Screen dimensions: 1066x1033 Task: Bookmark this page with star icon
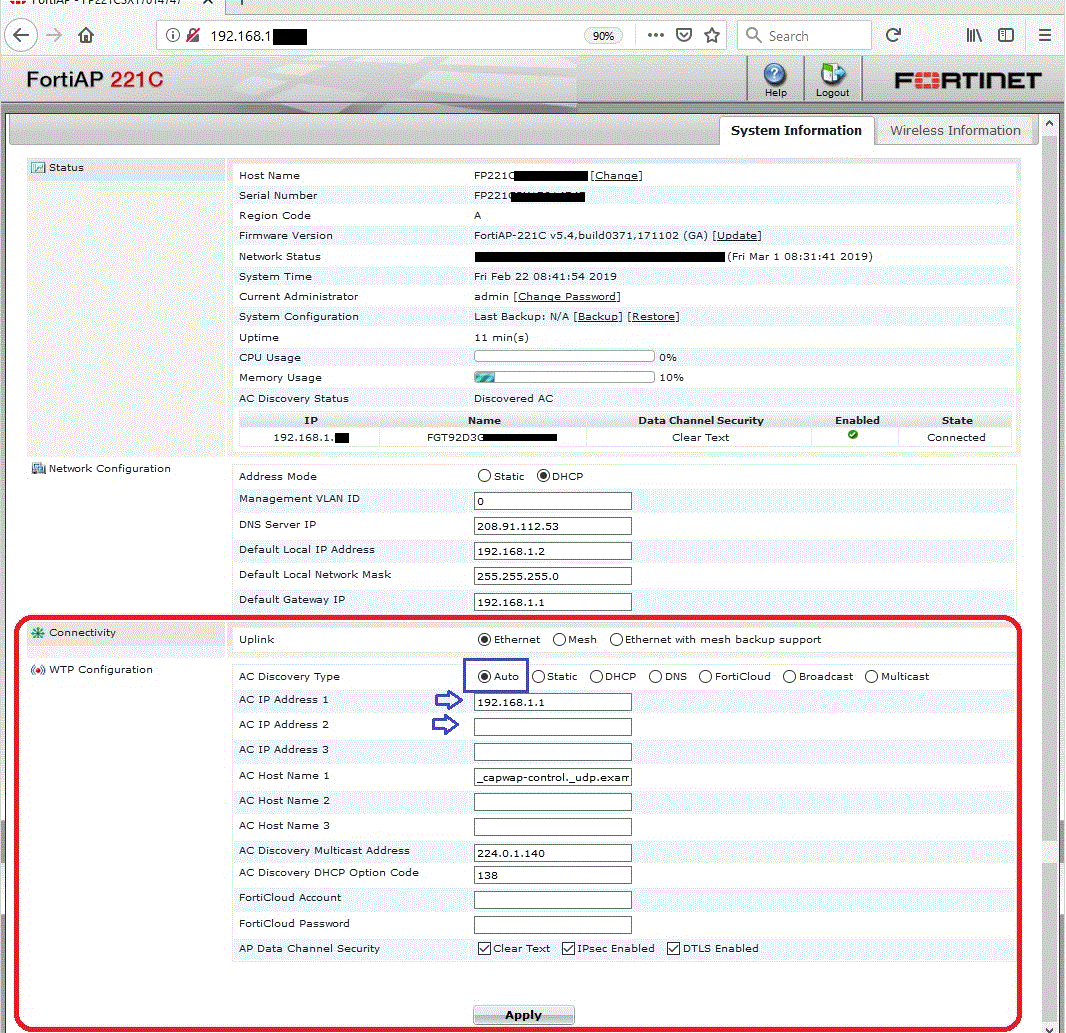[712, 35]
